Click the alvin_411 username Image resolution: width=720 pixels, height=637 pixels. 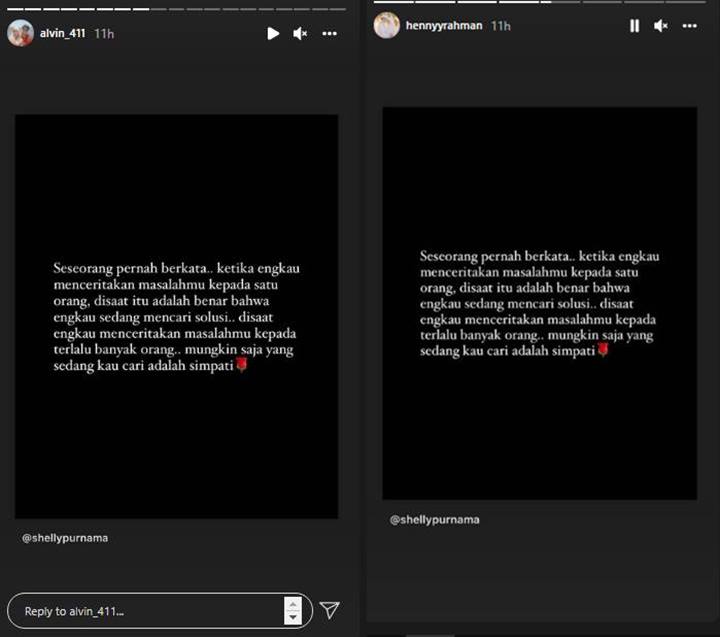click(62, 34)
